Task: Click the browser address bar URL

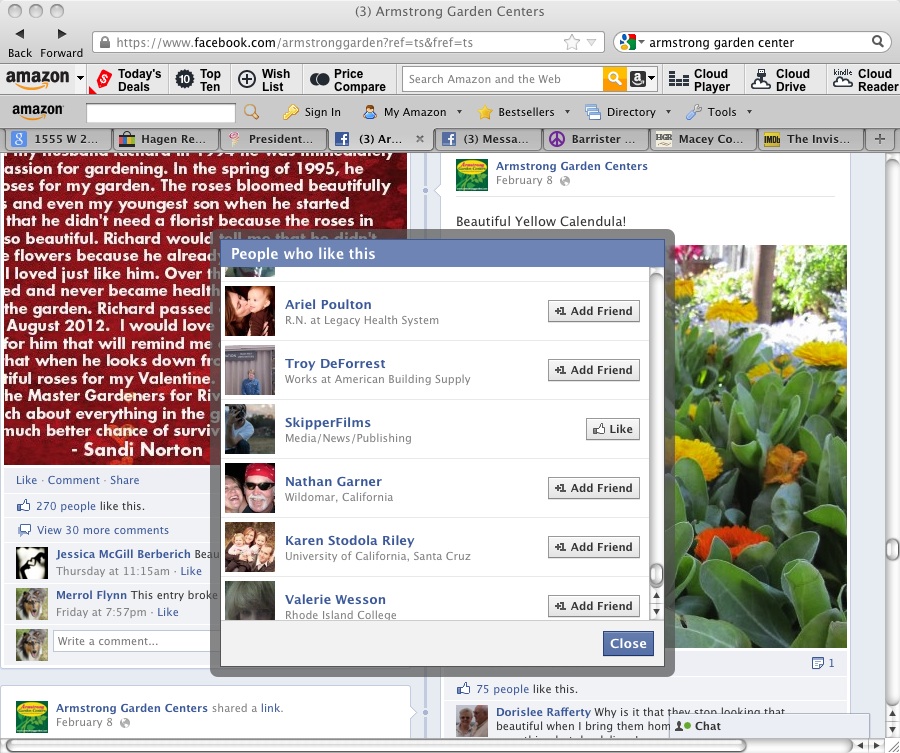Action: [294, 42]
